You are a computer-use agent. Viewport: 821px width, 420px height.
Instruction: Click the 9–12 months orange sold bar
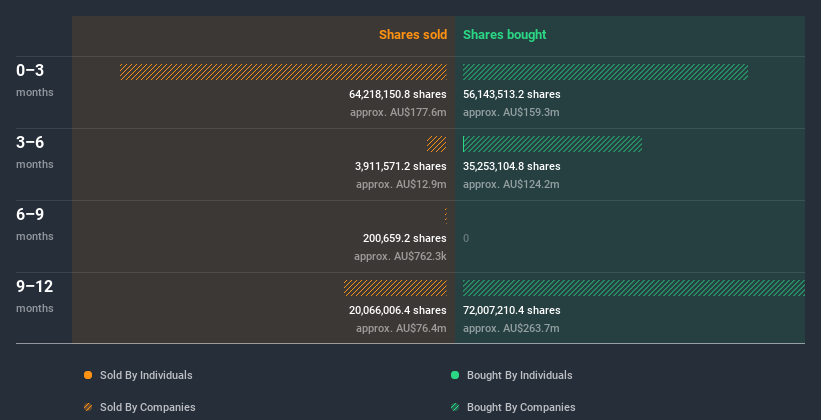[395, 288]
